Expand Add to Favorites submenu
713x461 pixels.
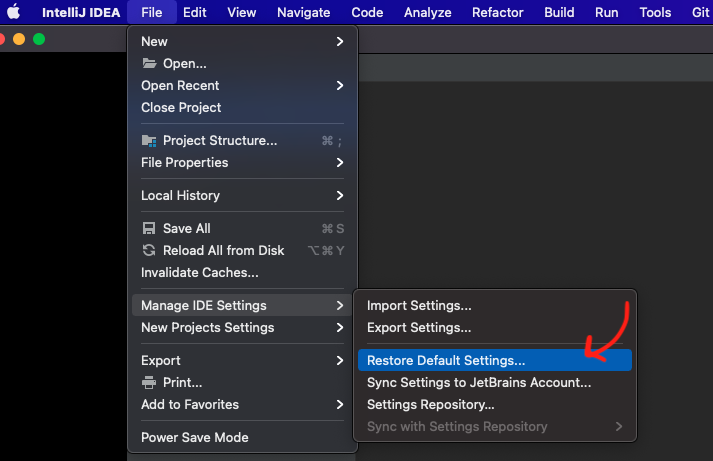pos(242,404)
